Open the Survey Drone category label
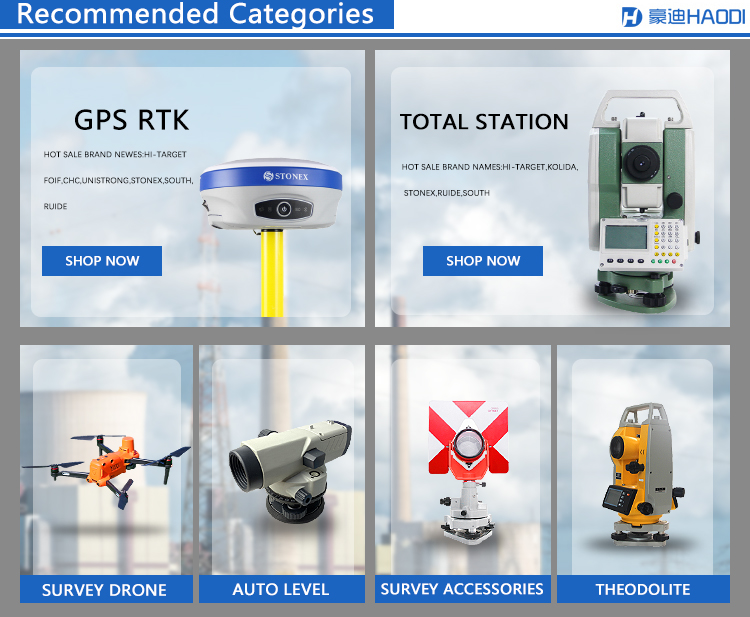750x617 pixels. click(x=106, y=589)
